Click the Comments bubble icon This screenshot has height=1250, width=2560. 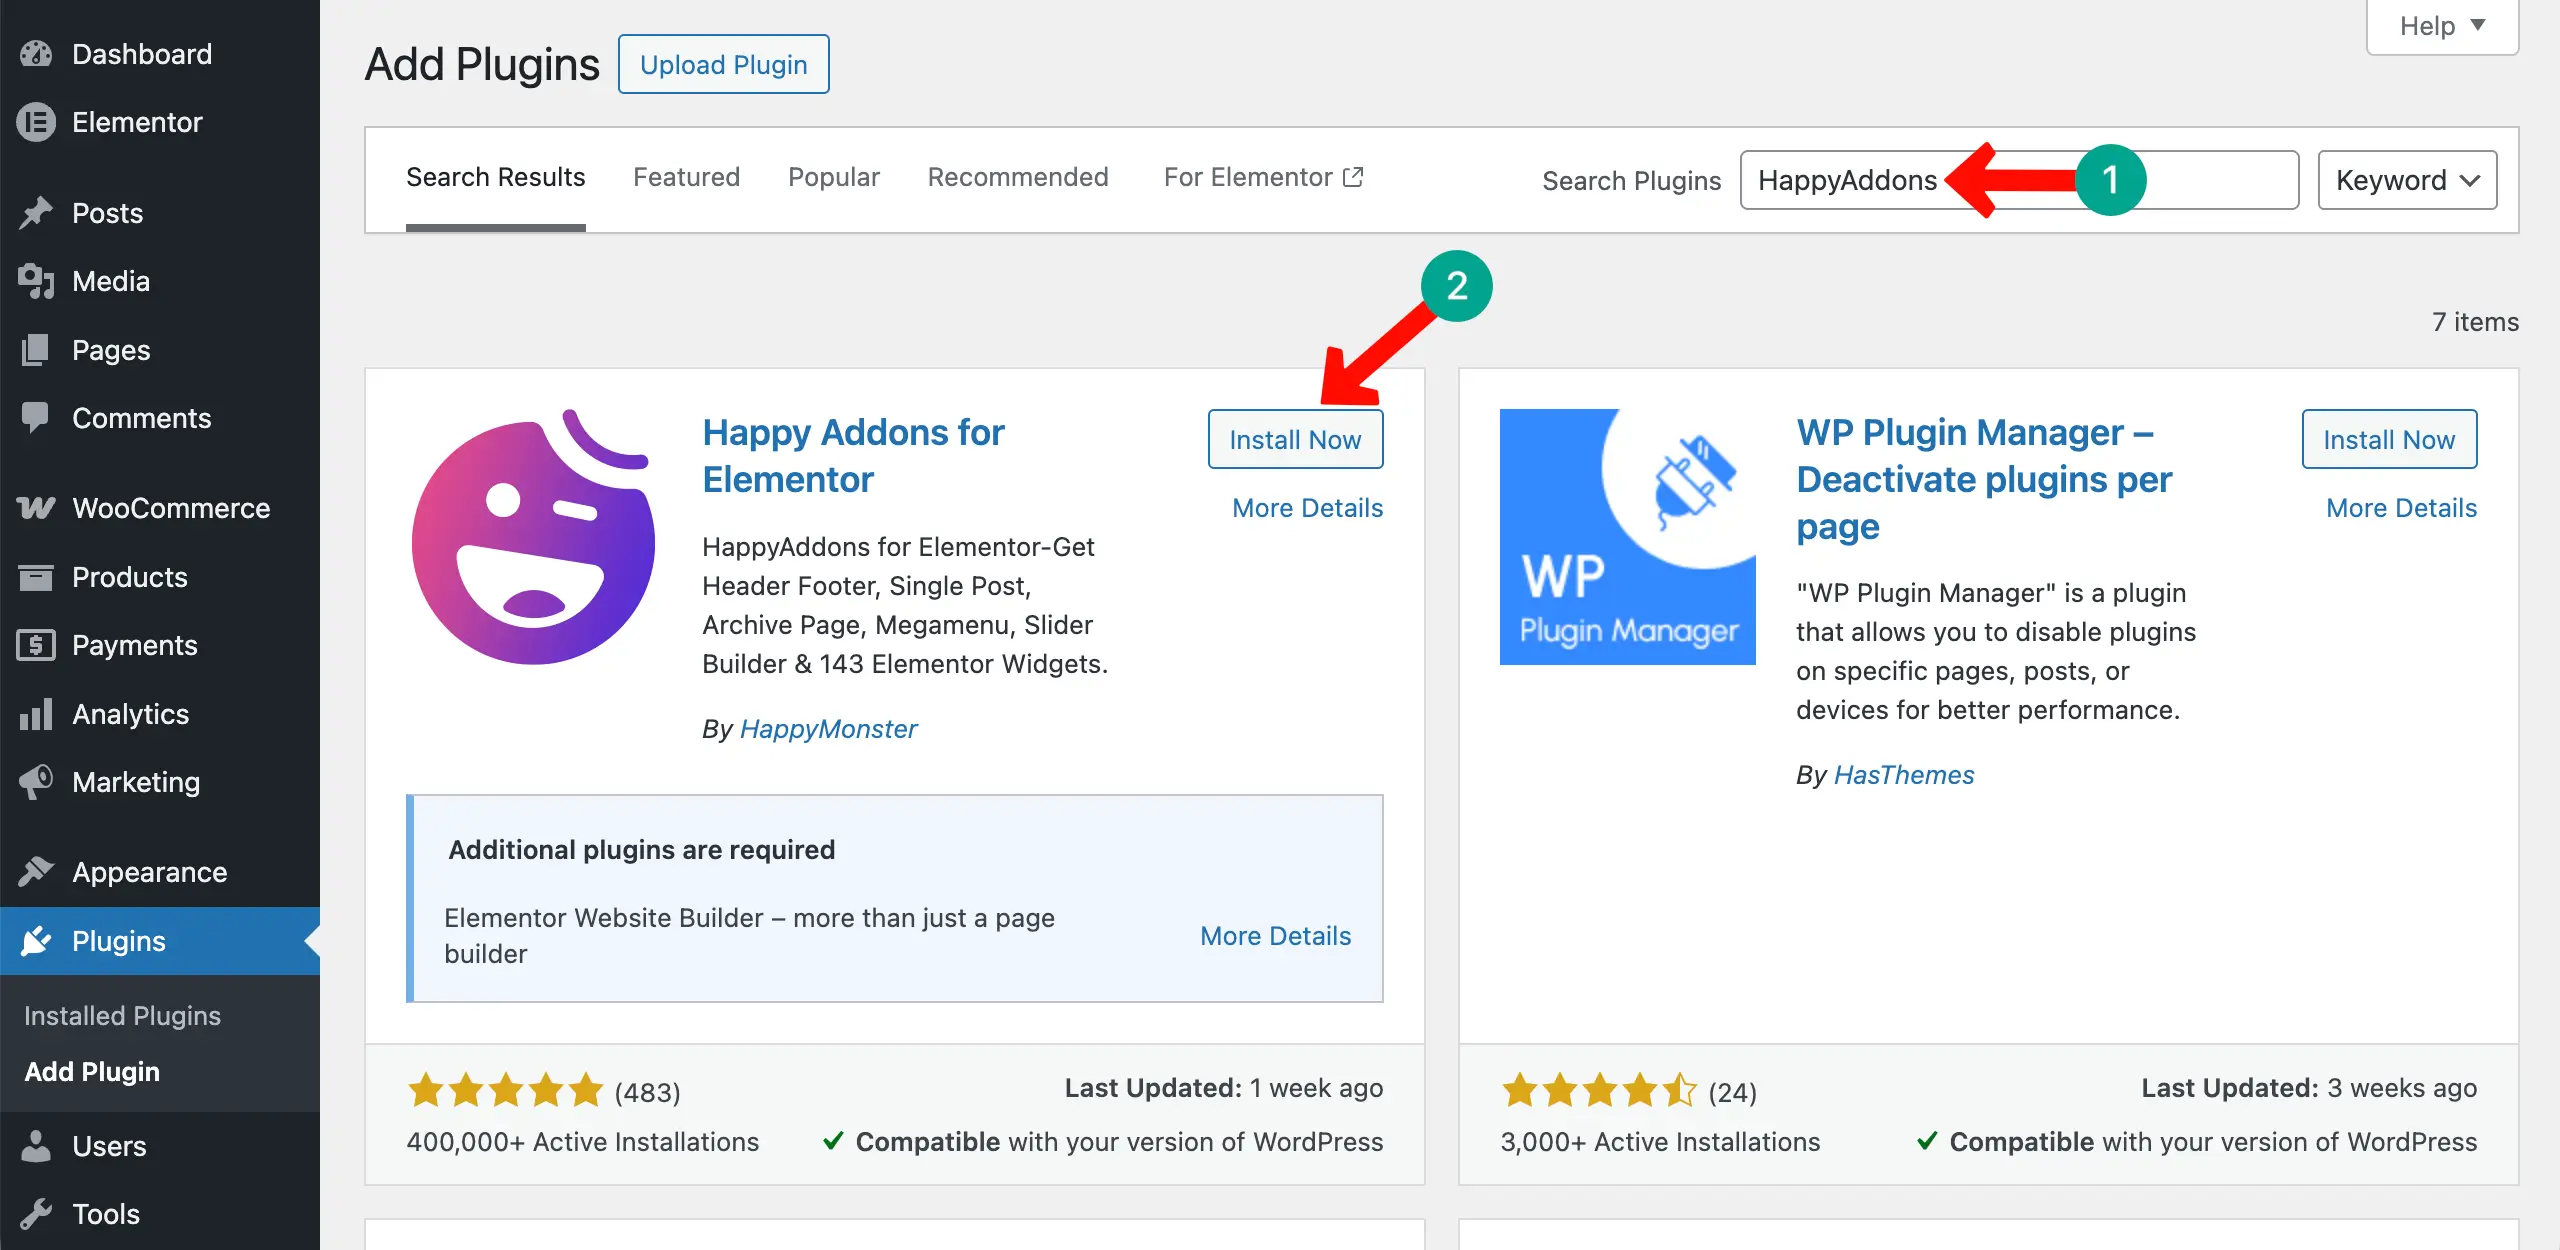click(36, 418)
